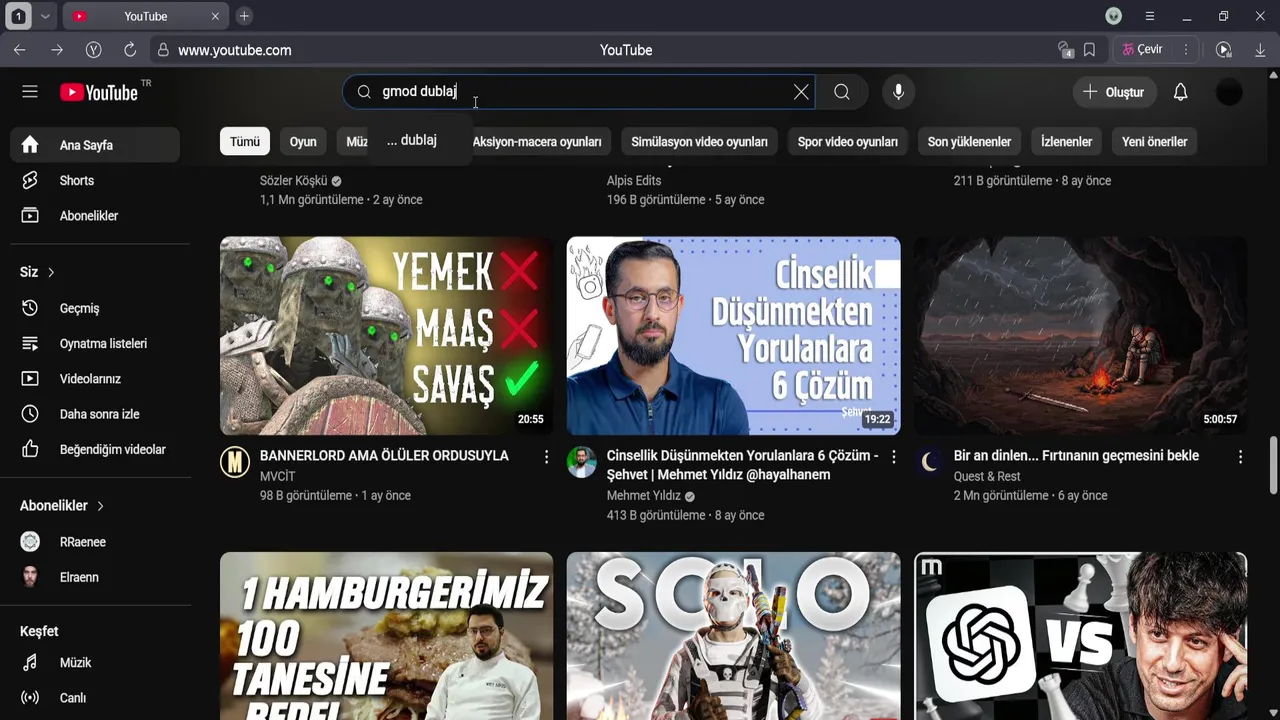Open the BANNERLORD AMA ÖLÜLER ORDUSUYLA thumbnail

click(386, 336)
